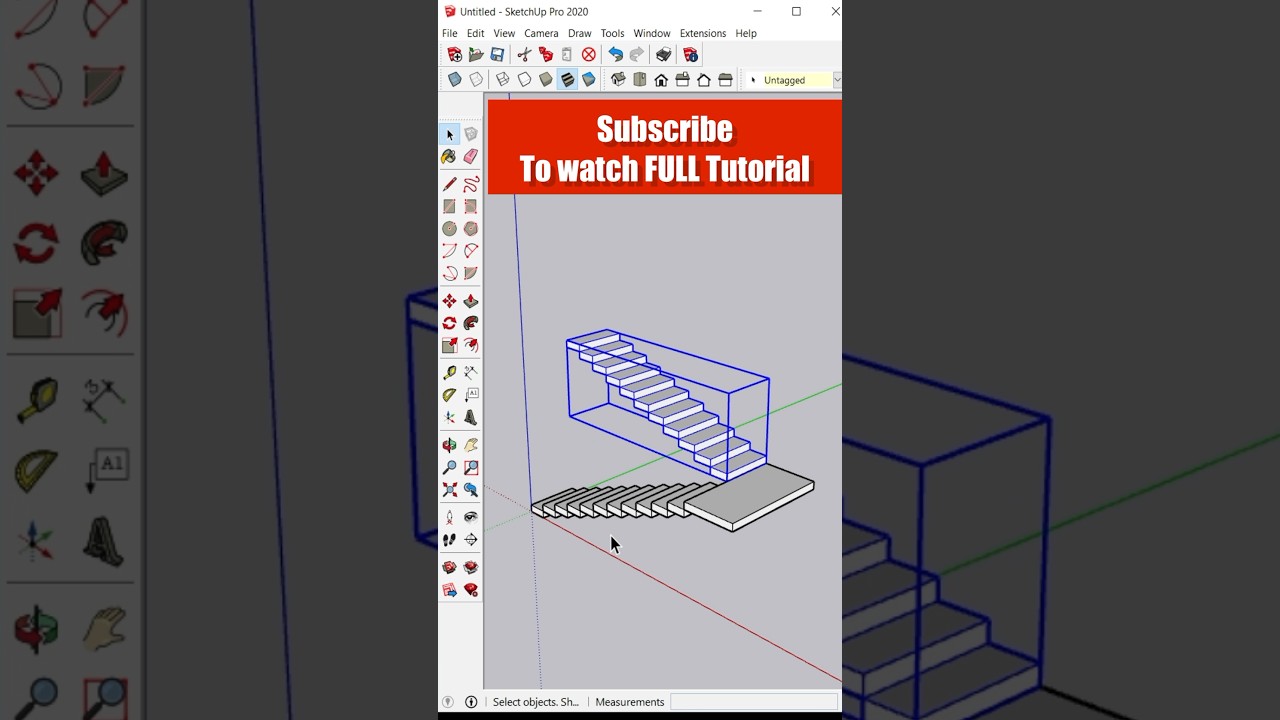Select the Zoom Window tool
Image resolution: width=1280 pixels, height=720 pixels.
(471, 467)
